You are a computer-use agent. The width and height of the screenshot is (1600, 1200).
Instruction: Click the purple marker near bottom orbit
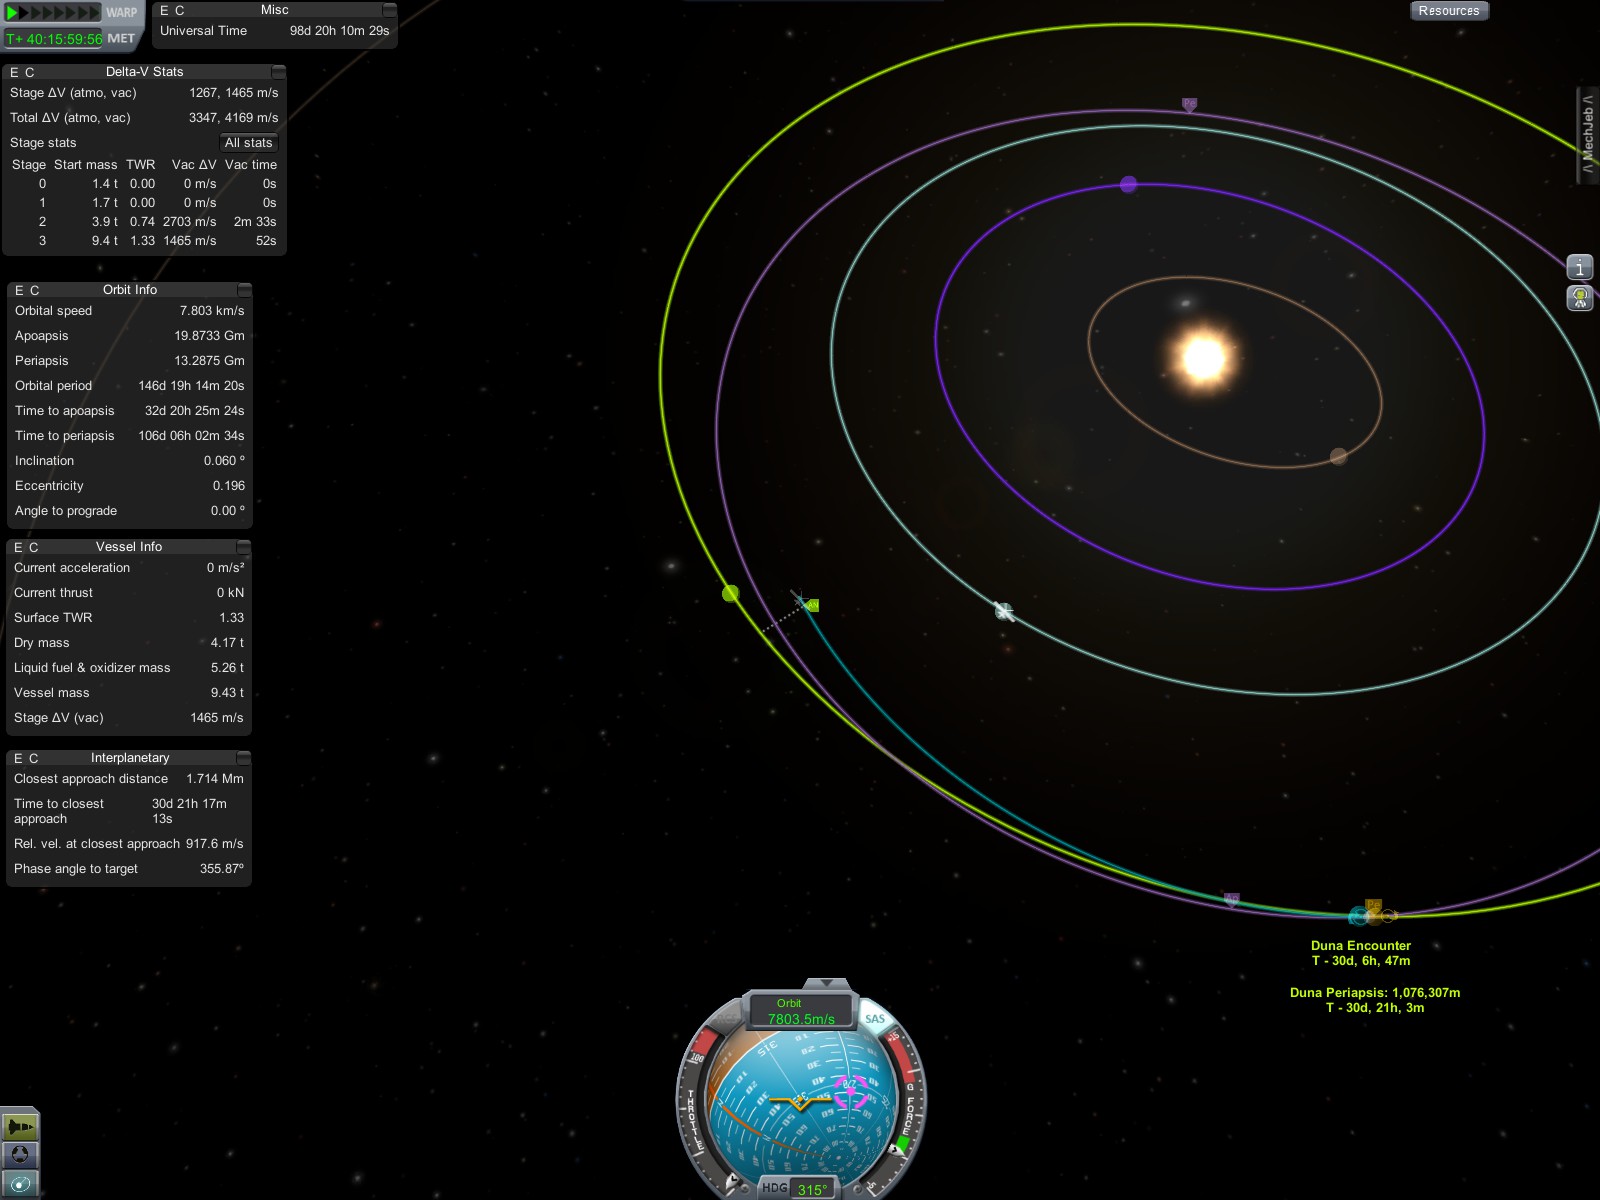pos(1232,900)
